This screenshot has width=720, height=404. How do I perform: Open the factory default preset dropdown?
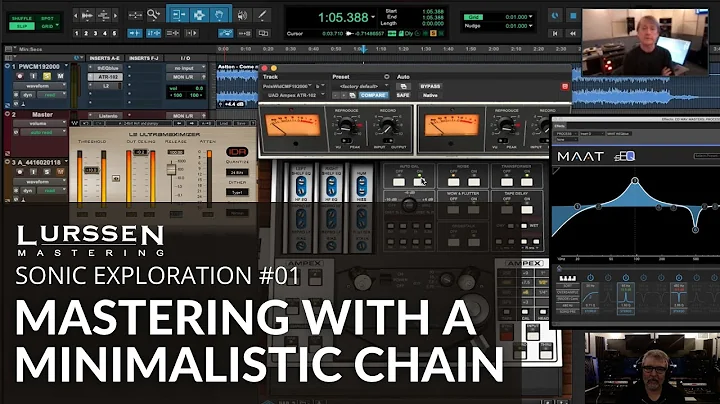[x=361, y=86]
